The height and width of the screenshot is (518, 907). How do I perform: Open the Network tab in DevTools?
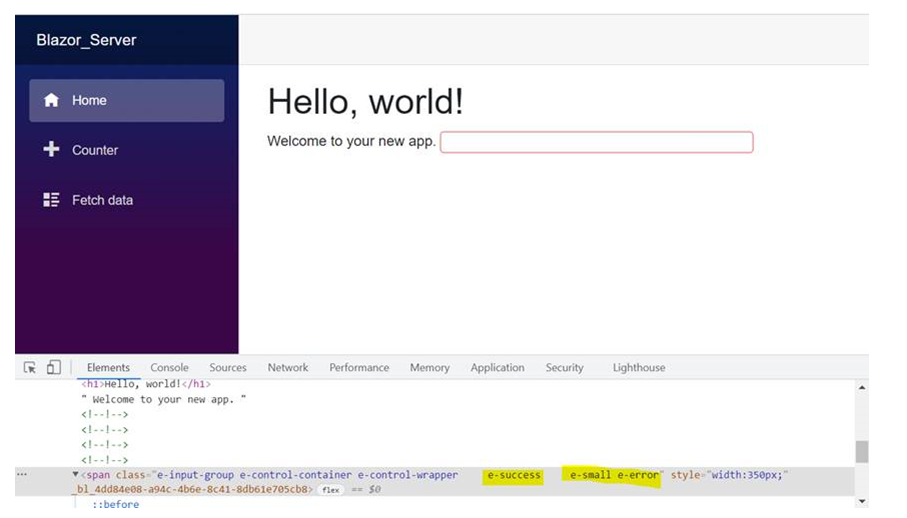288,368
